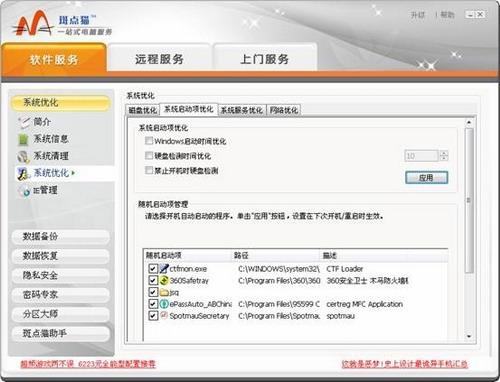Click the vertical scrollbar thumb
Image resolution: width=500 pixels, height=382 pixels.
(469, 200)
